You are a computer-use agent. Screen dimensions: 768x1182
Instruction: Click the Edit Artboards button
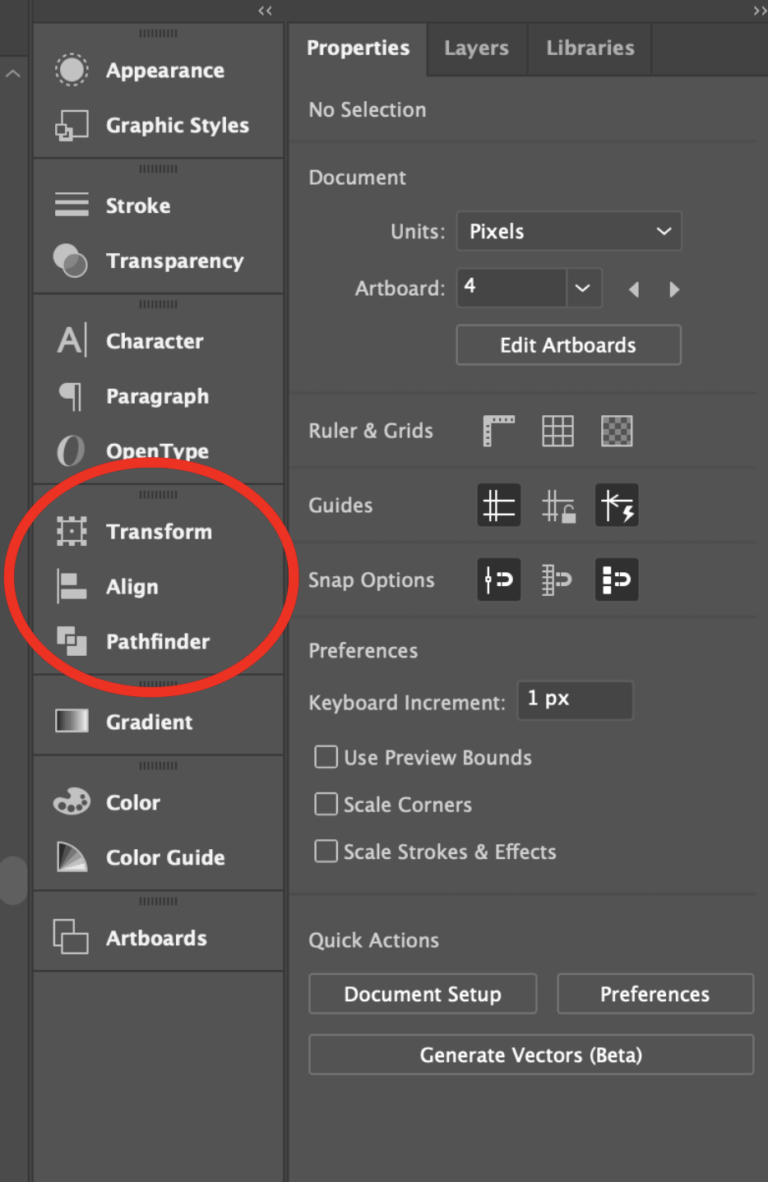568,345
